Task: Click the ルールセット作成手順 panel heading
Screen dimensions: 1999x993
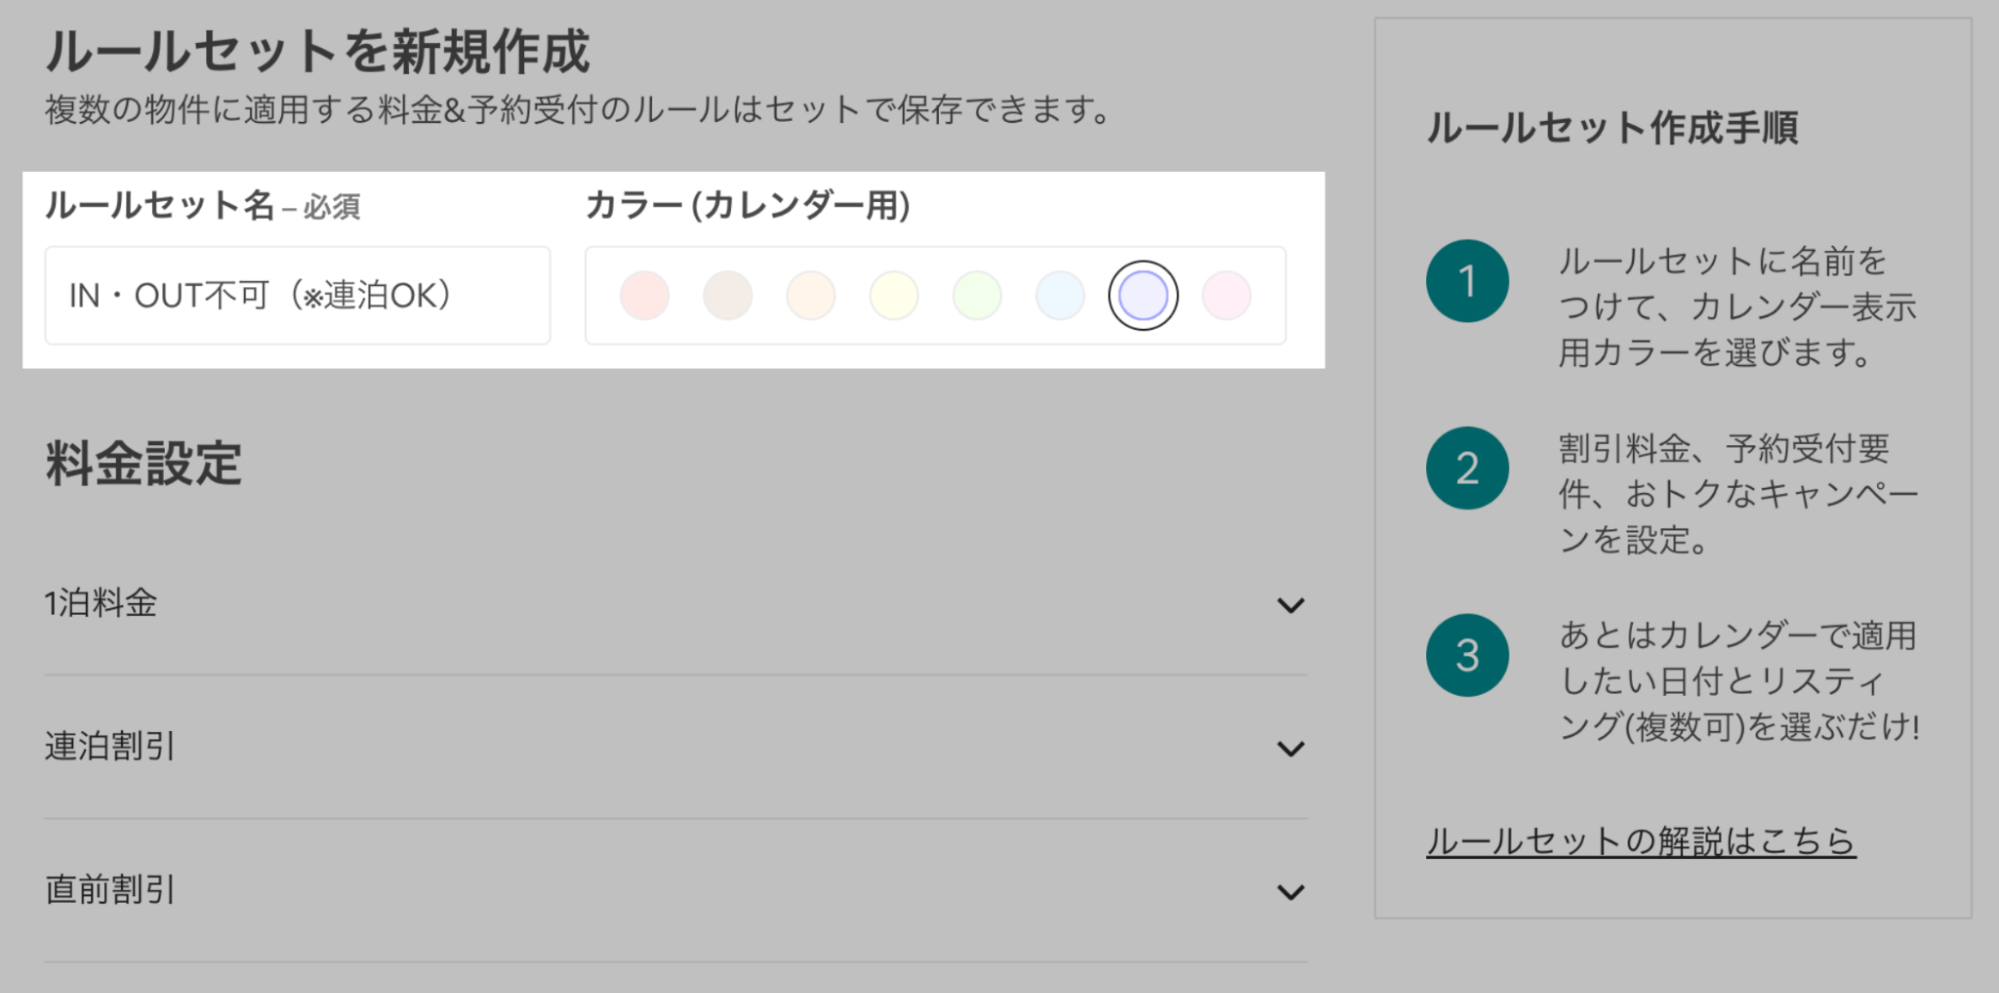Action: (1612, 128)
